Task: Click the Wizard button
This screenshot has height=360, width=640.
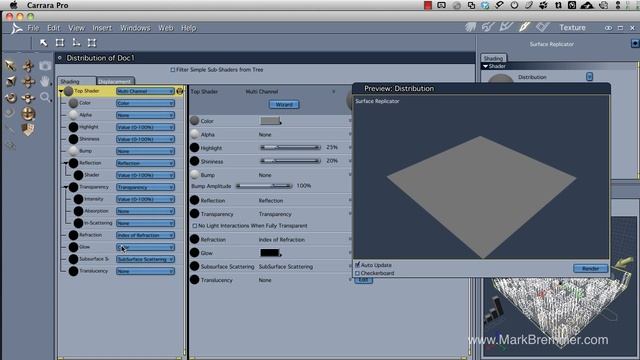Action: (284, 104)
